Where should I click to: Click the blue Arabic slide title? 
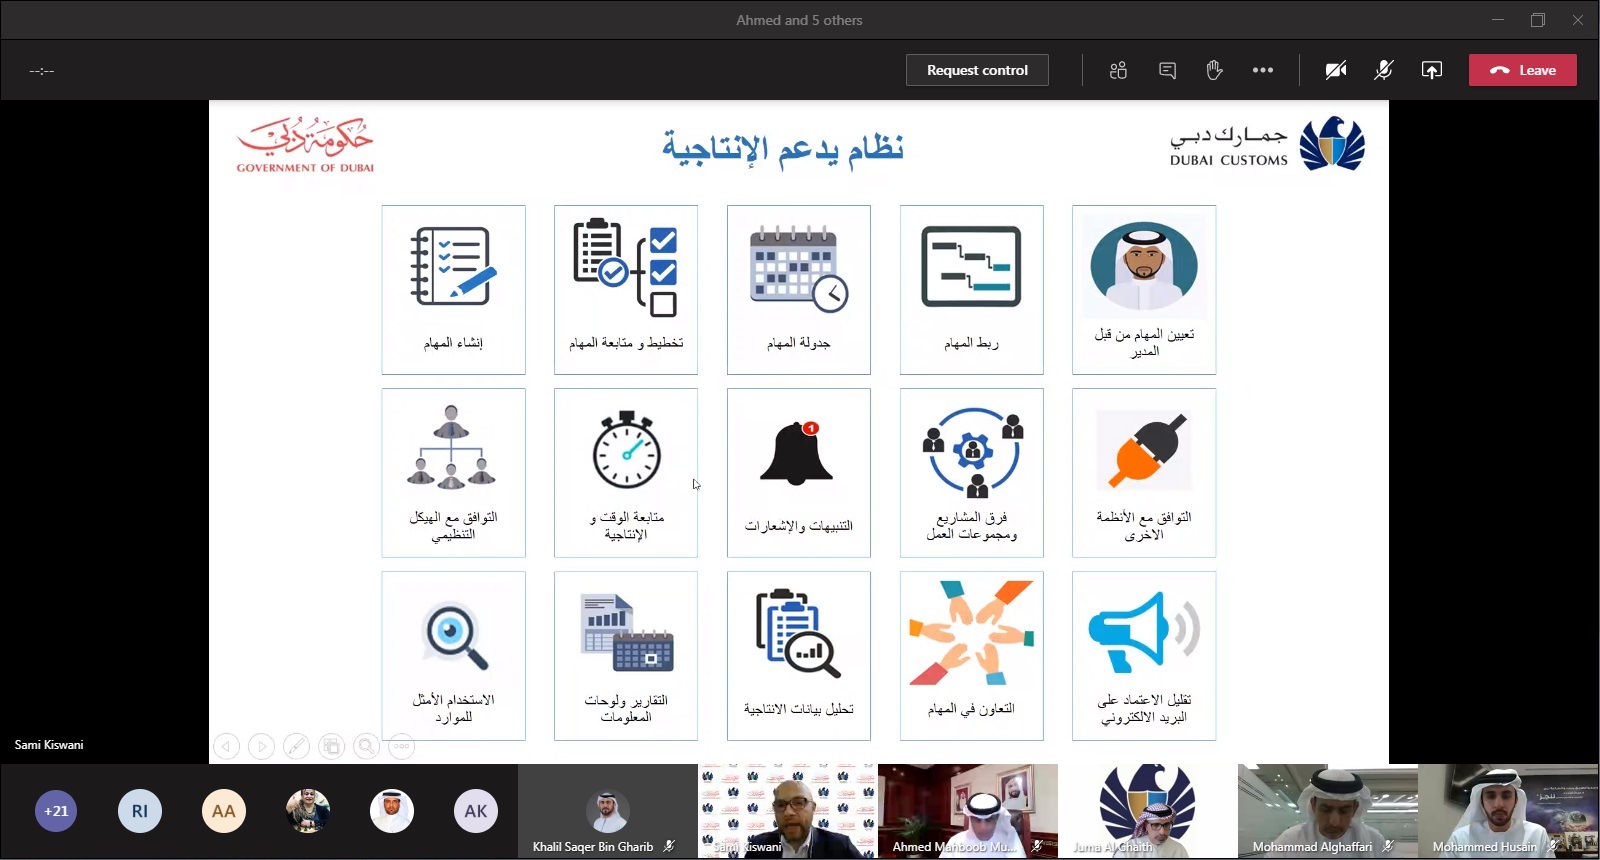pos(782,149)
